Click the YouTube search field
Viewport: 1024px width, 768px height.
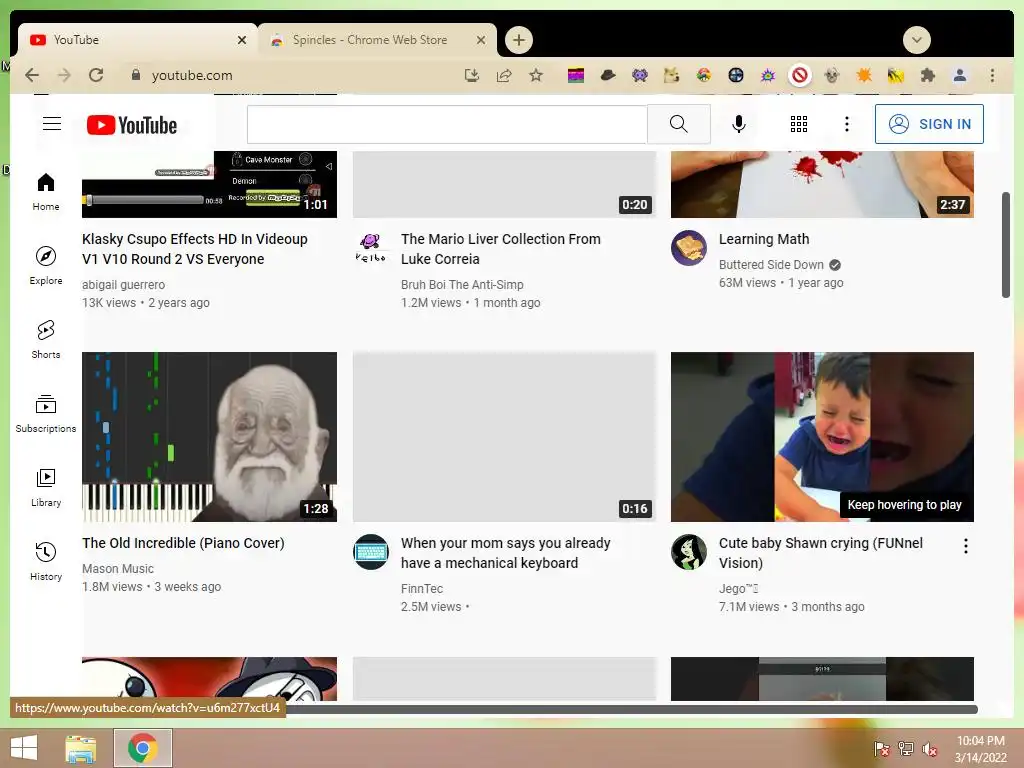(447, 124)
